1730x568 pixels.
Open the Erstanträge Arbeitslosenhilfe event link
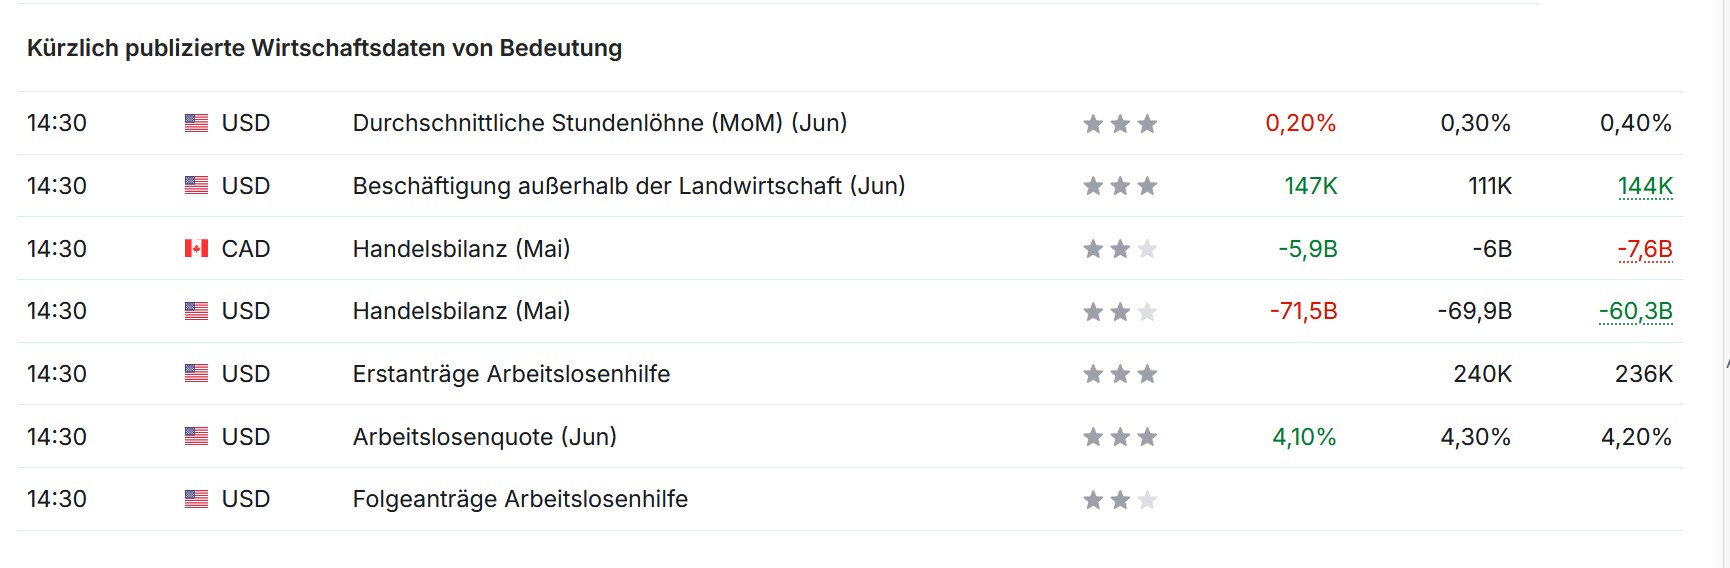[511, 374]
